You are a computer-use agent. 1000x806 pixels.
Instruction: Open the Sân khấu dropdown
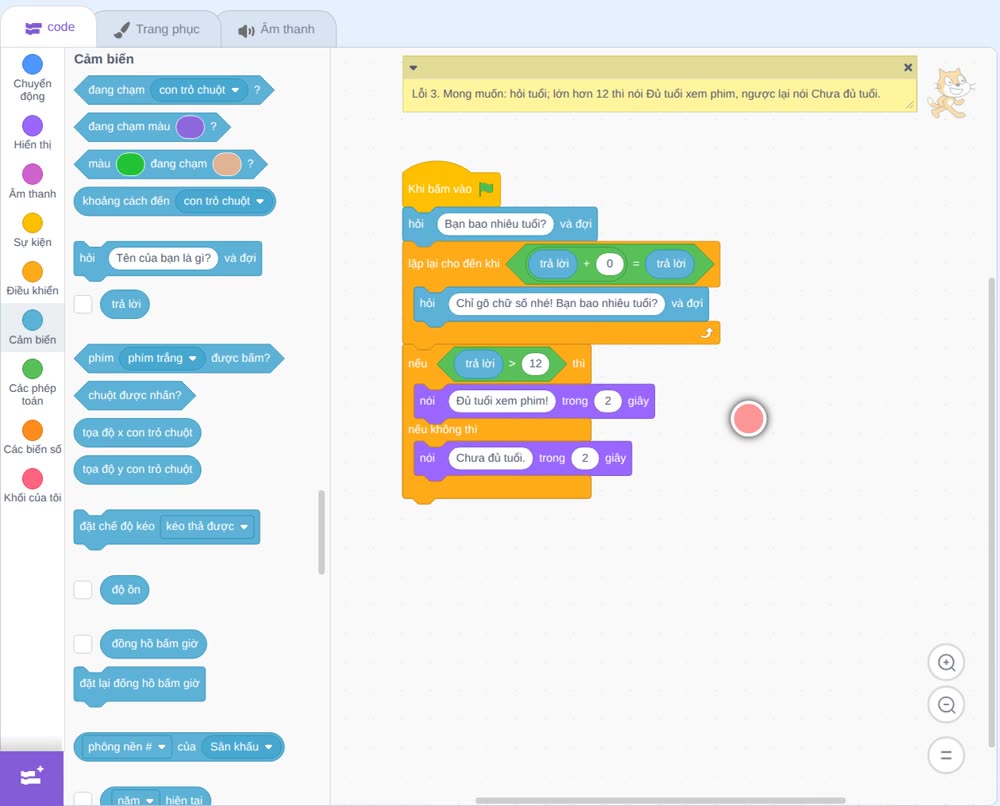(x=241, y=747)
